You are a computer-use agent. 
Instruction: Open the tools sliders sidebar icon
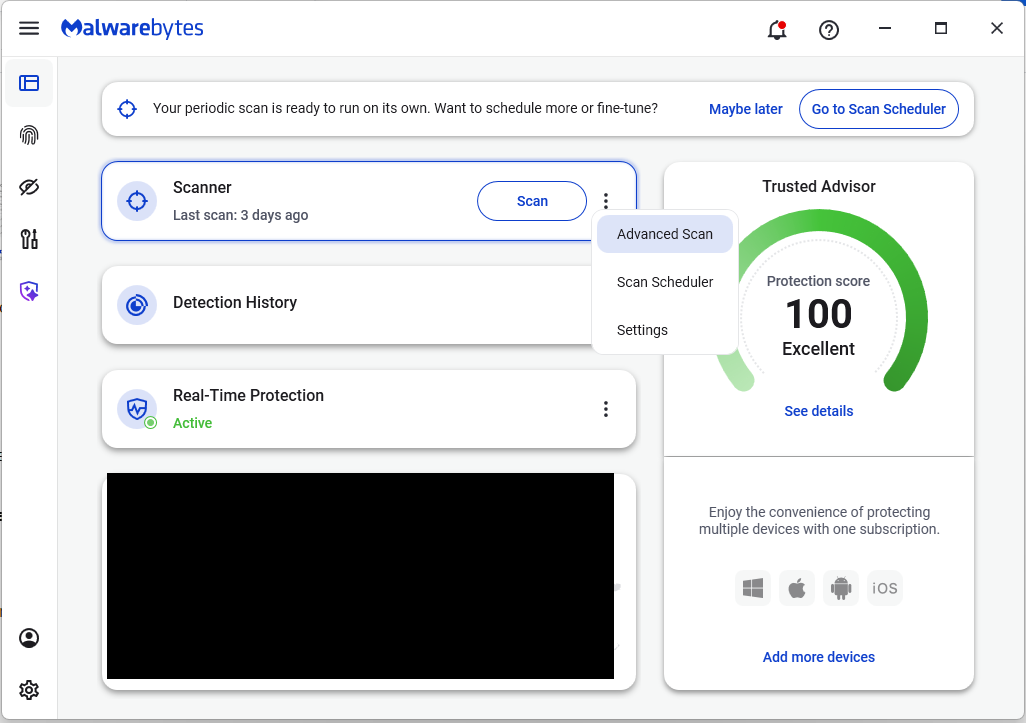(x=29, y=239)
